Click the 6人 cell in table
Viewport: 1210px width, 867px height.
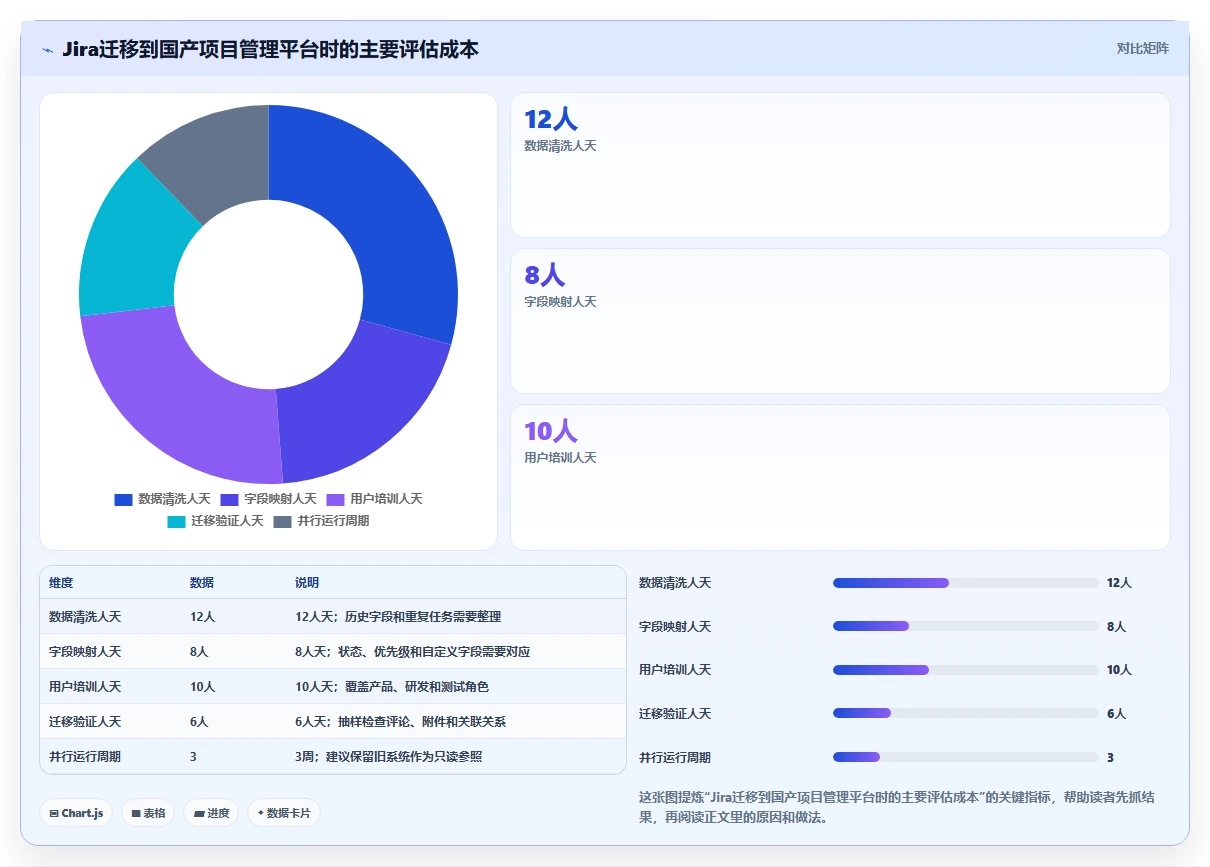pyautogui.click(x=199, y=722)
